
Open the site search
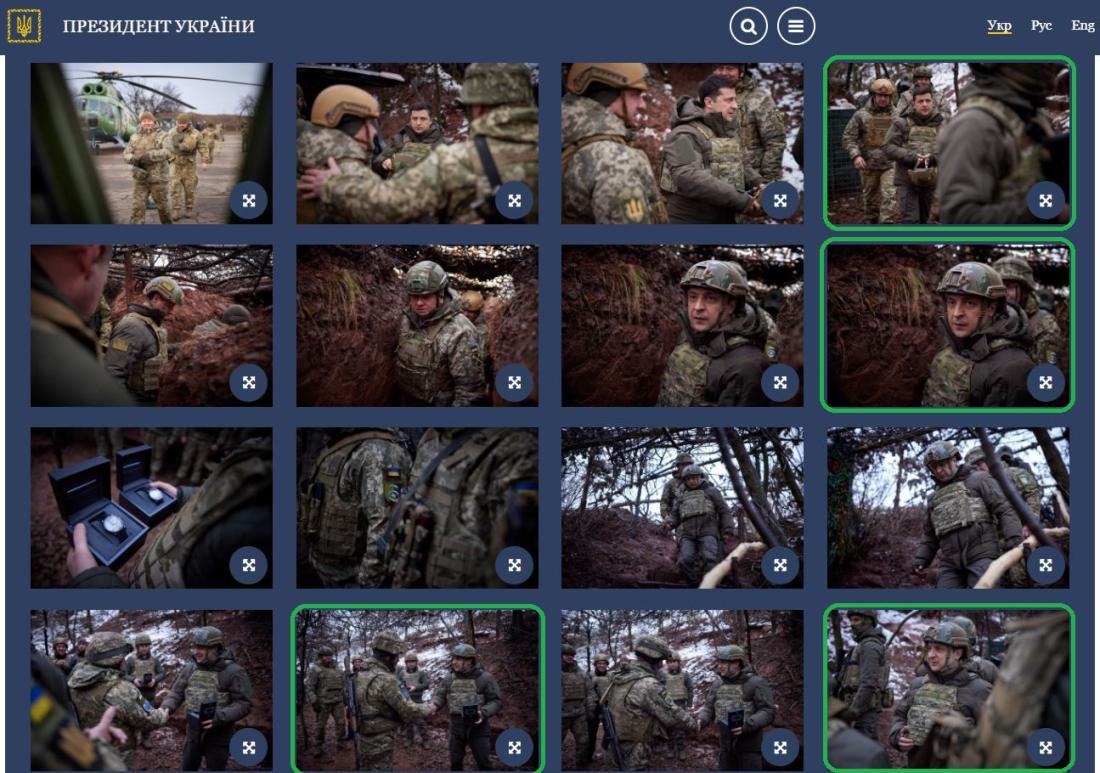tap(749, 27)
